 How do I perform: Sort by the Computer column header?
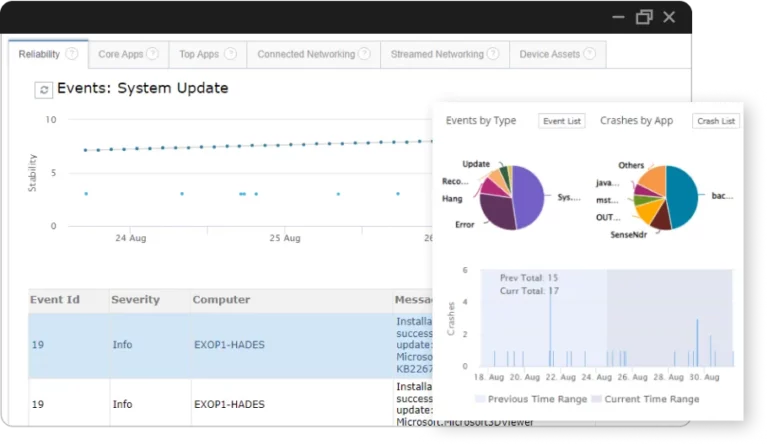click(x=221, y=300)
